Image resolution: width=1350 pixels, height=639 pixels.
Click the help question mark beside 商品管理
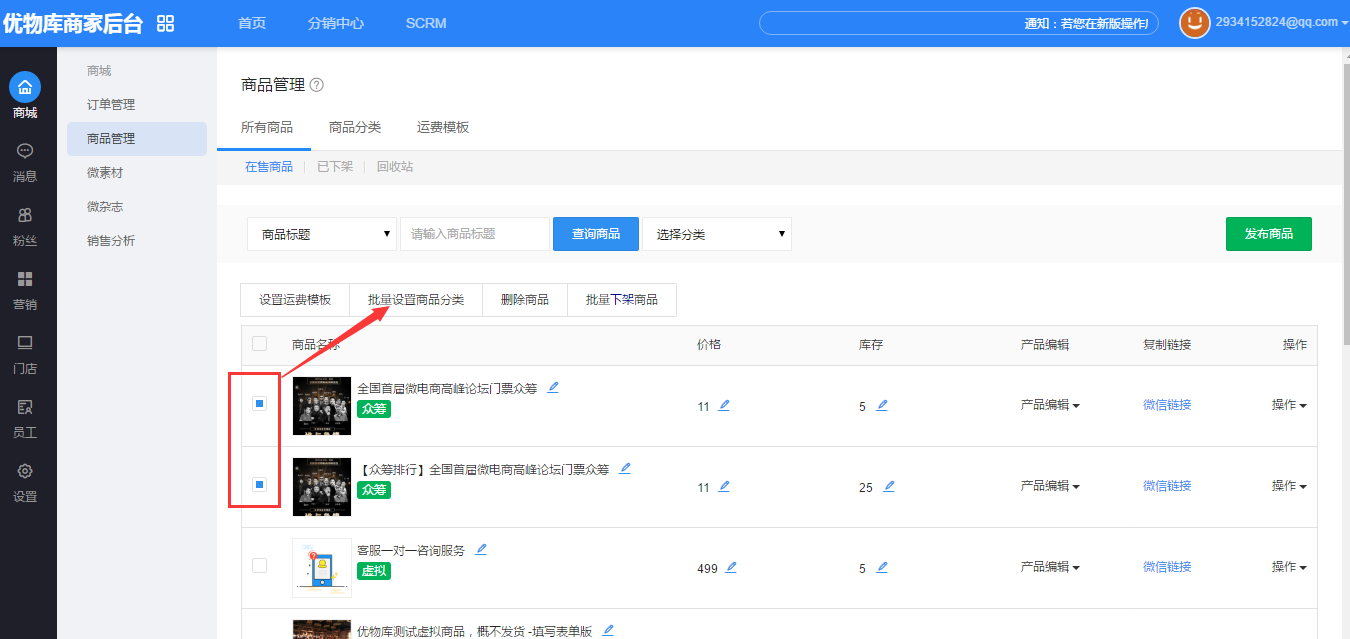[x=317, y=85]
